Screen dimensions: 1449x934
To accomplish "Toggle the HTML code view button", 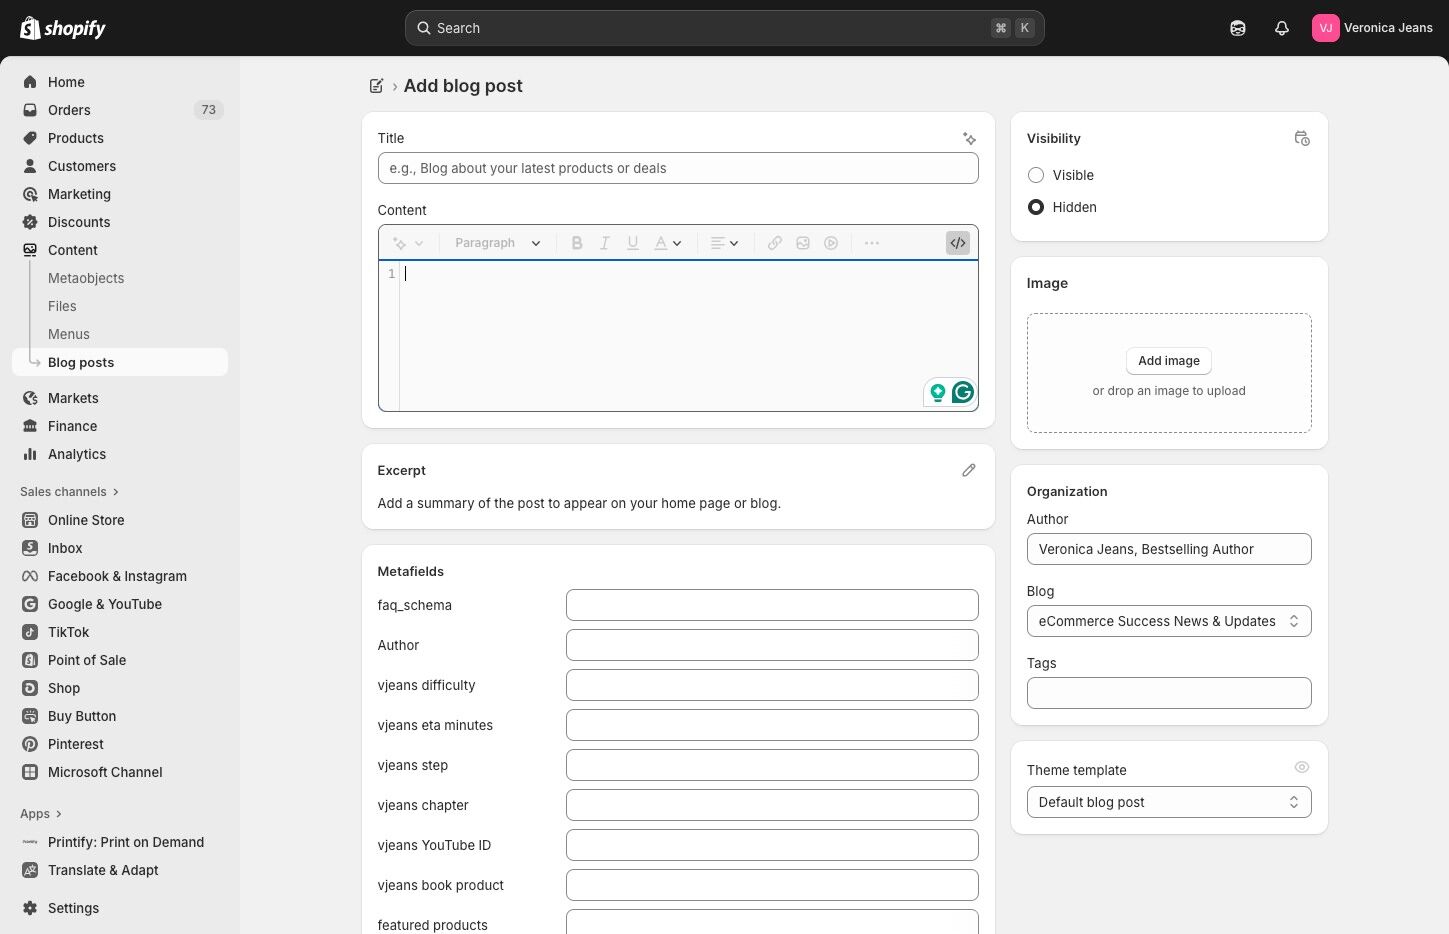I will 957,243.
